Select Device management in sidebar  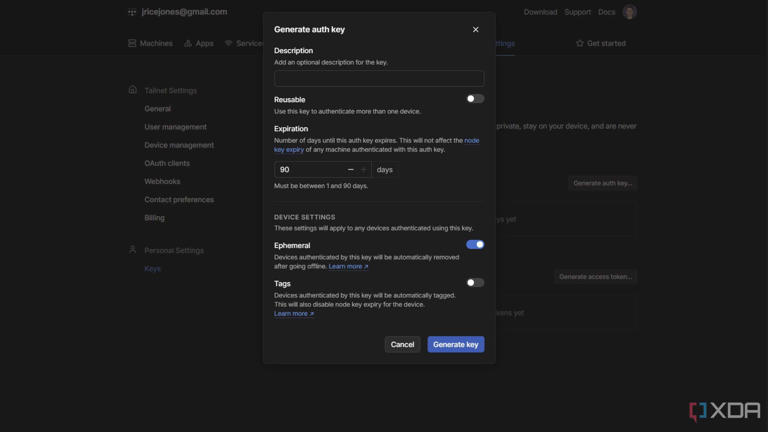[179, 145]
